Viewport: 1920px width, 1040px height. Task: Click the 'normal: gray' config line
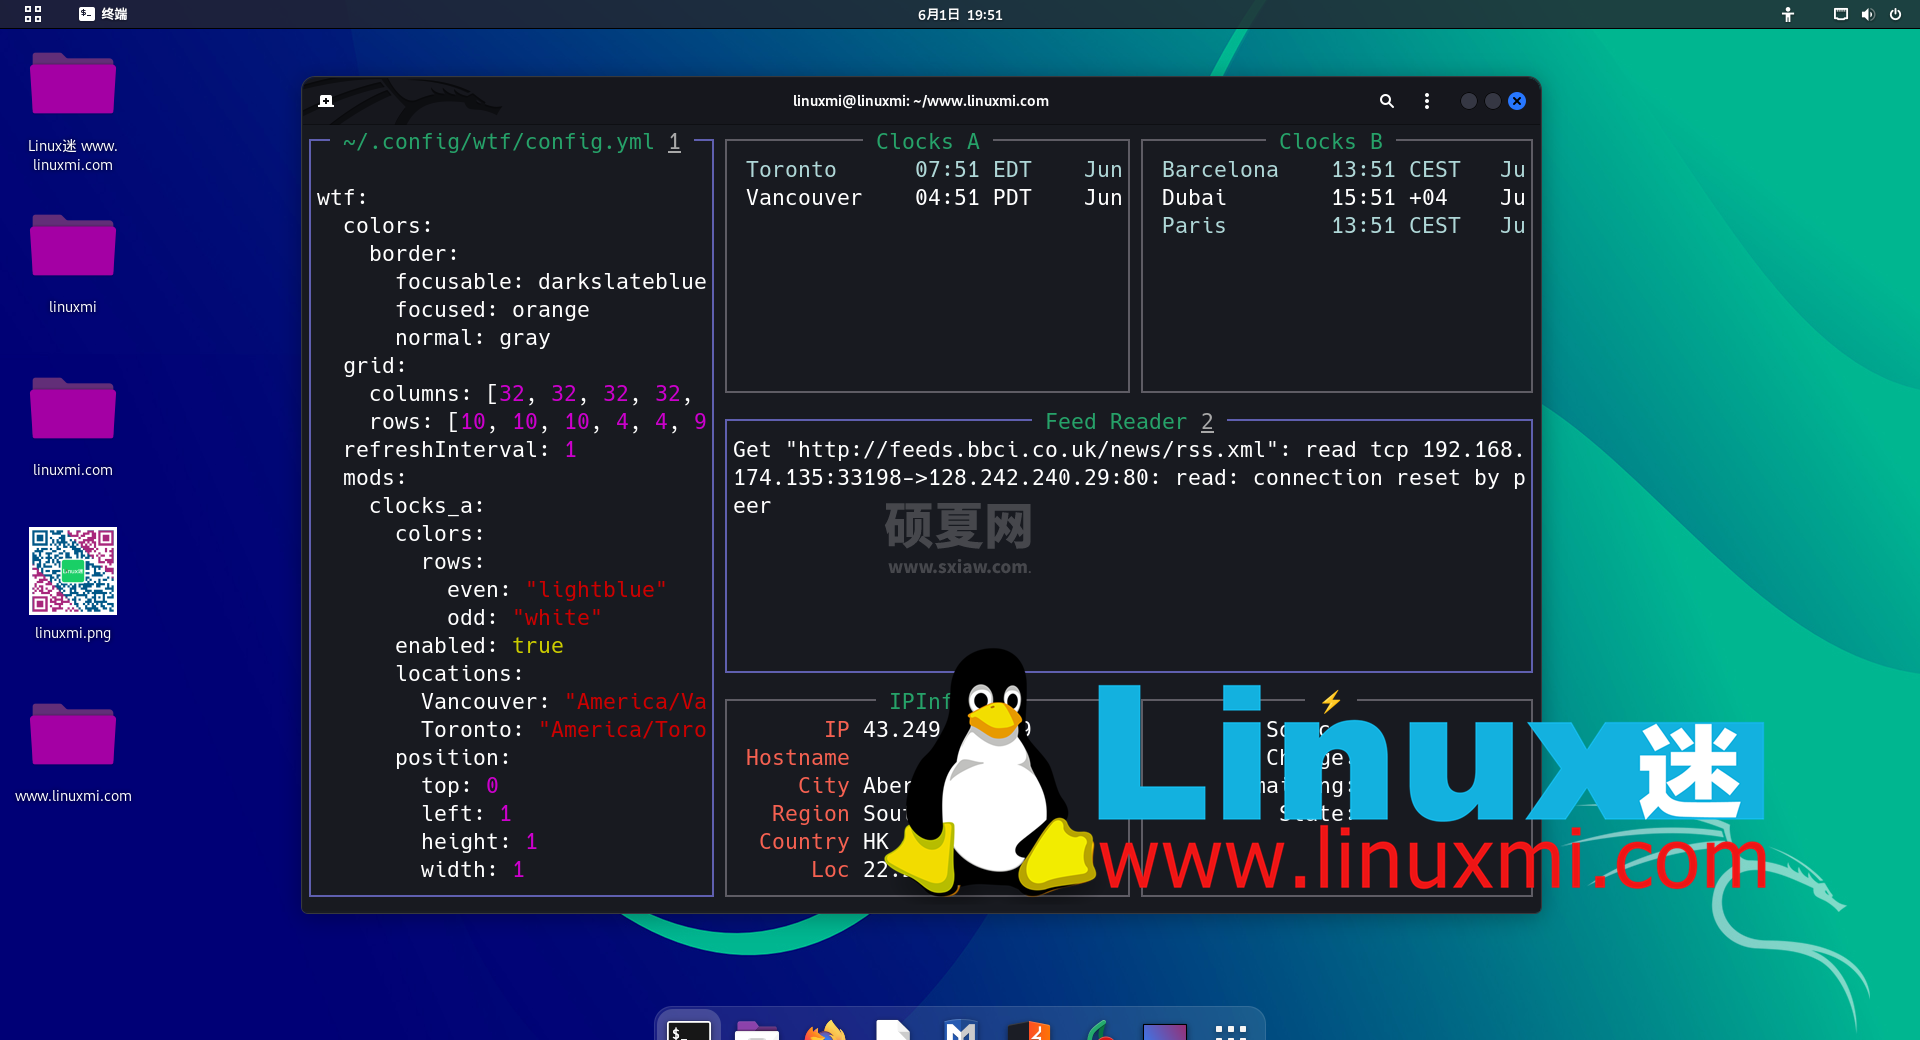point(472,338)
